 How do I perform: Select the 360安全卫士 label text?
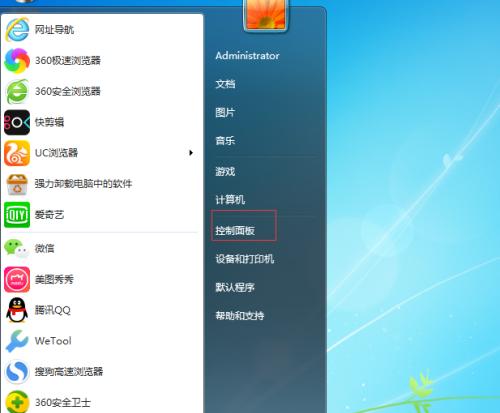[63, 402]
